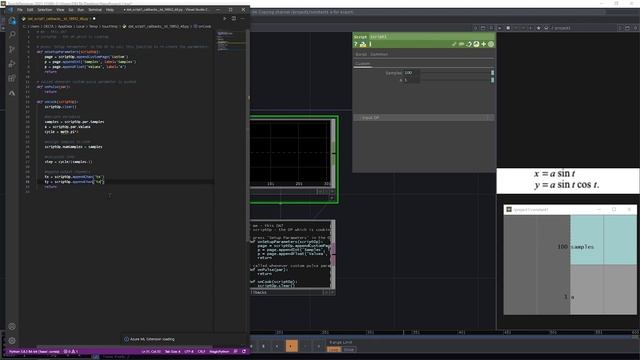640x360 pixels.
Task: Click the star bookmark icon in TouchDesigner pathbar
Action: click(539, 28)
